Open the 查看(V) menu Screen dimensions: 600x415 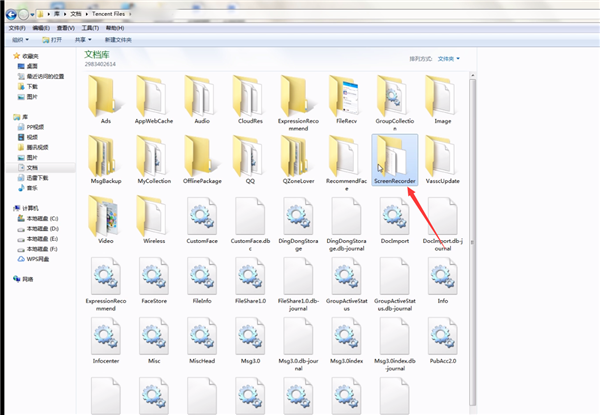coord(66,28)
